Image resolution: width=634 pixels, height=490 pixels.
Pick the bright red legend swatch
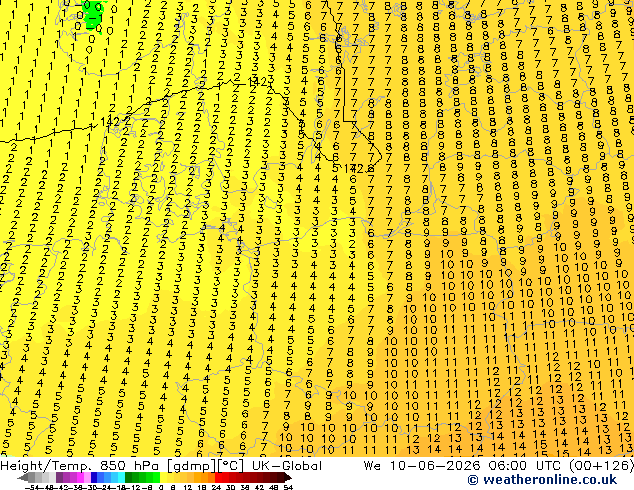tap(218, 477)
